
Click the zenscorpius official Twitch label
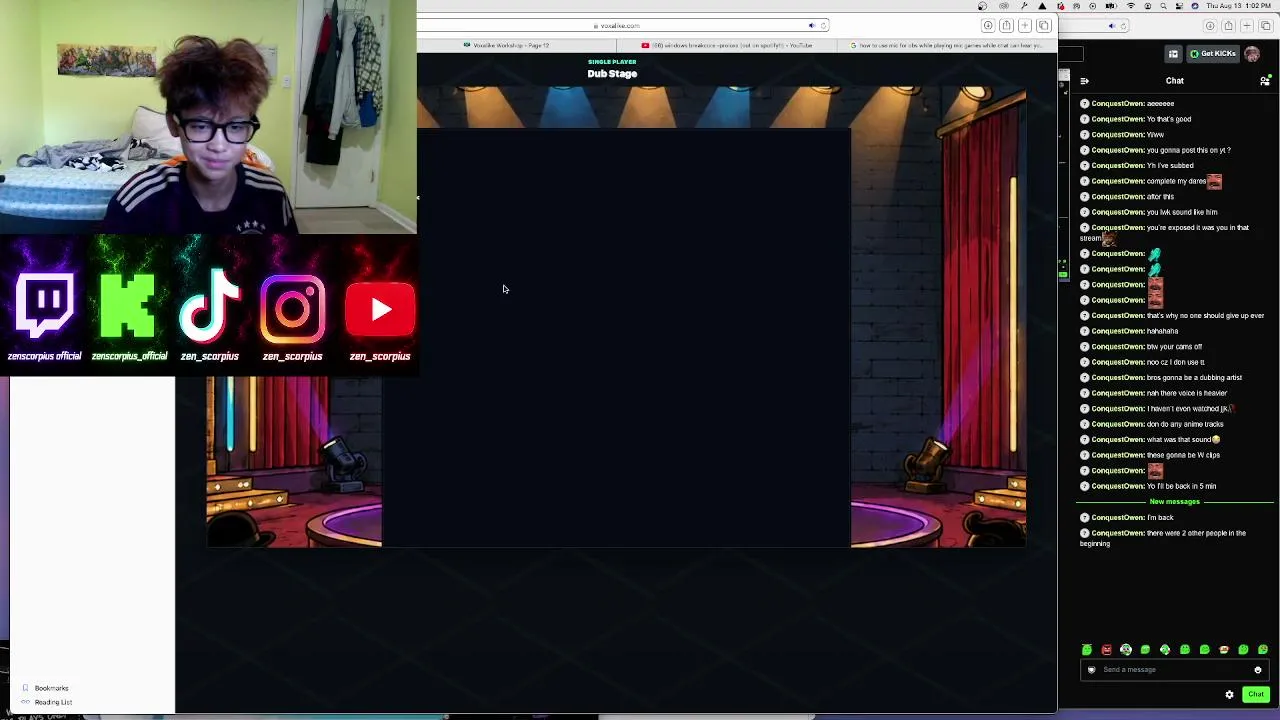tap(44, 356)
